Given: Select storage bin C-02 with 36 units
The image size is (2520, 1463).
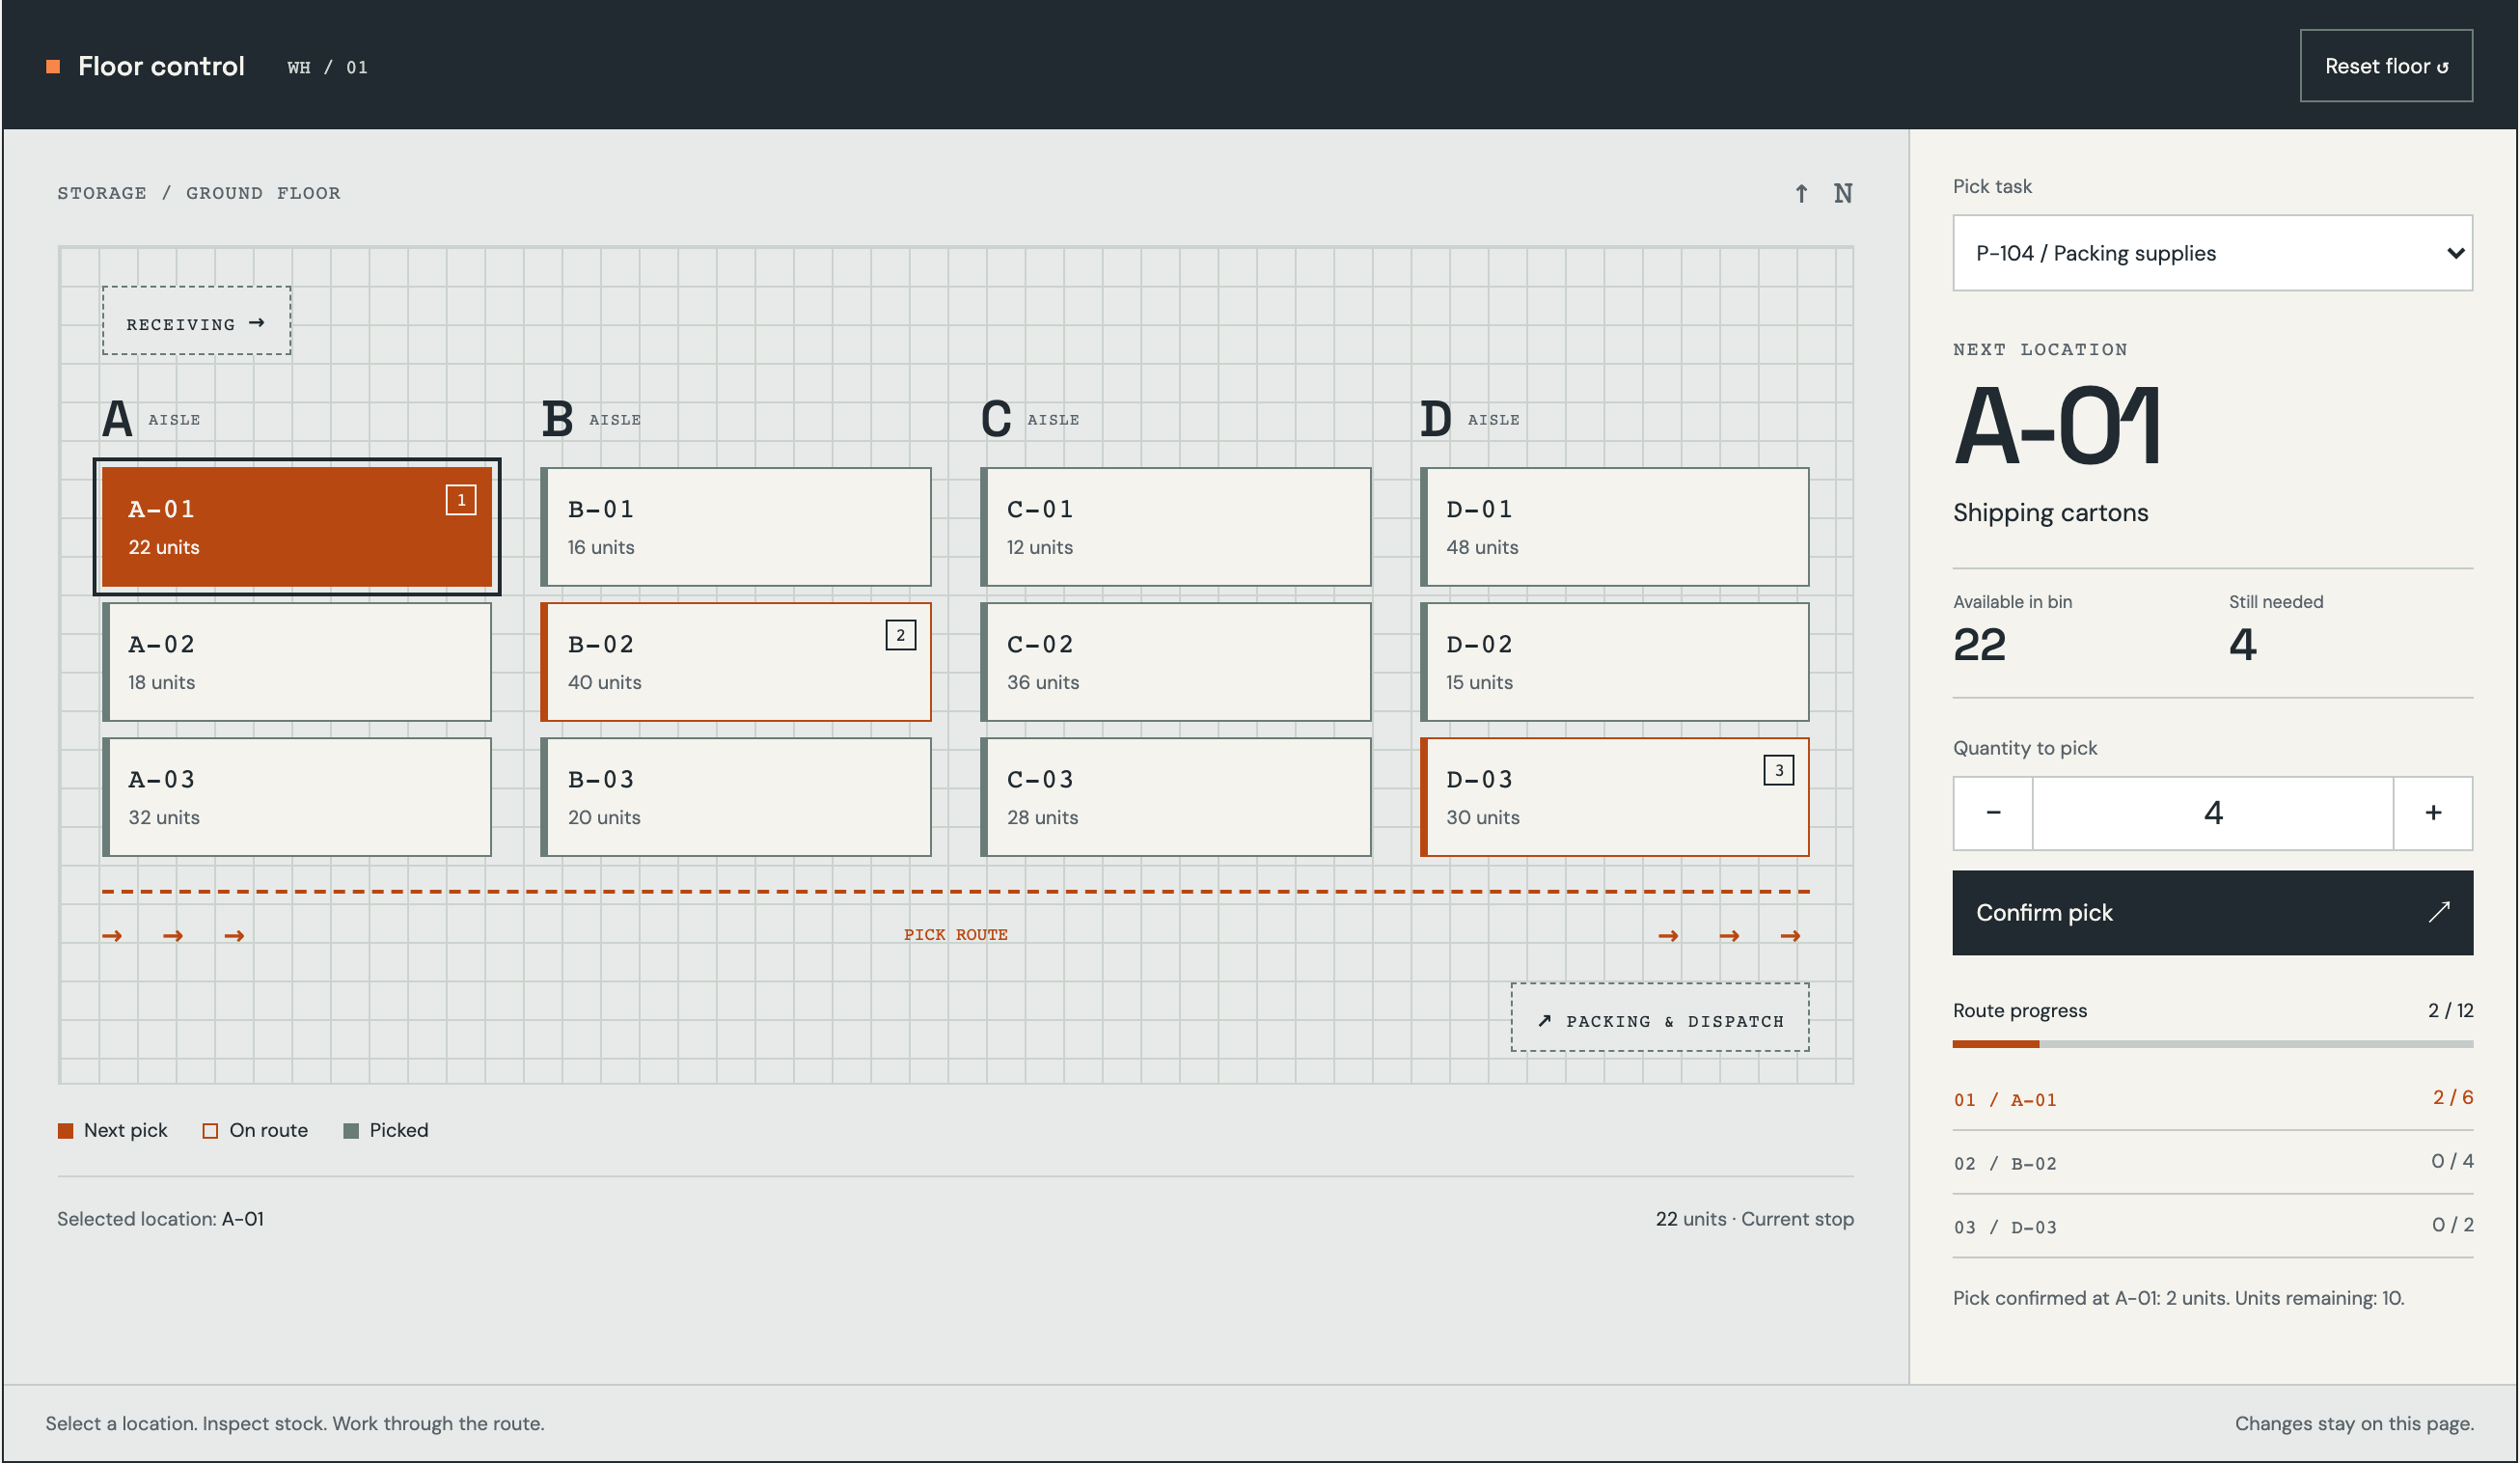Looking at the screenshot, I should (1175, 662).
